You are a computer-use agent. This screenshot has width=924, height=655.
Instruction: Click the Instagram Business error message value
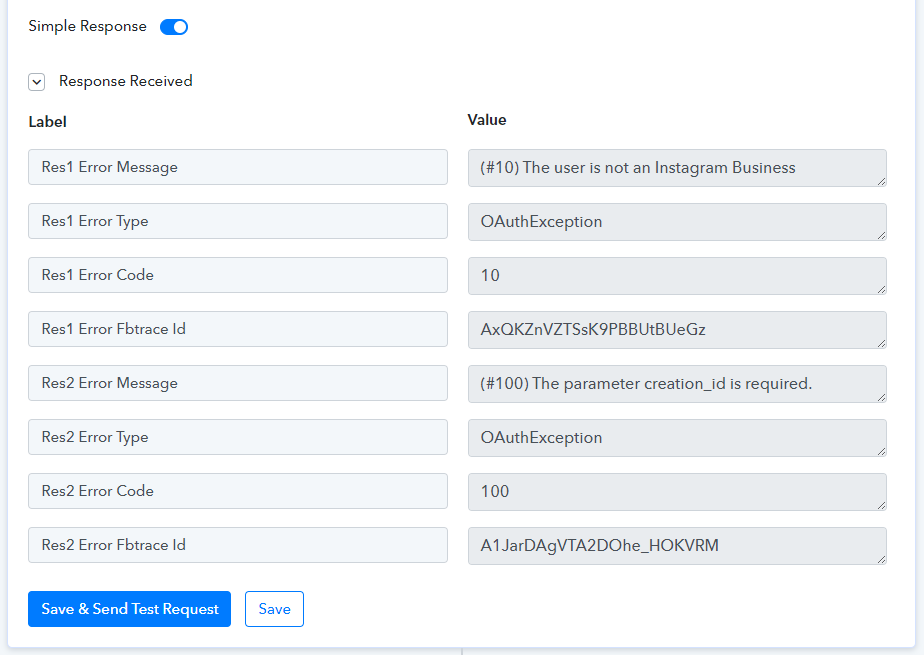(677, 168)
